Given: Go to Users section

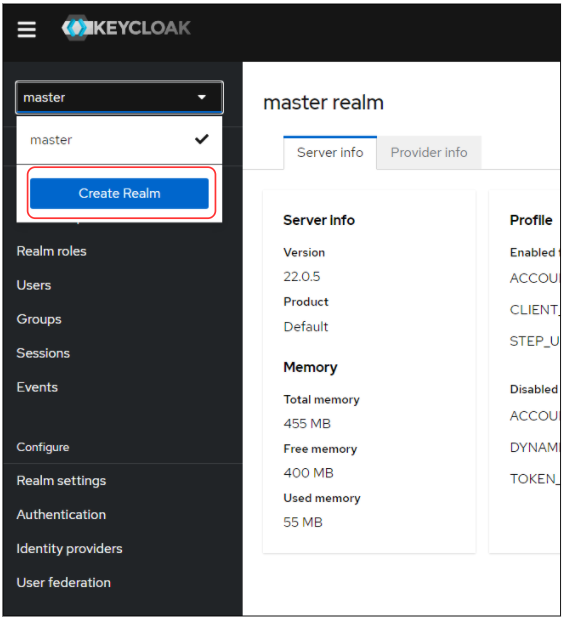Looking at the screenshot, I should (x=34, y=285).
